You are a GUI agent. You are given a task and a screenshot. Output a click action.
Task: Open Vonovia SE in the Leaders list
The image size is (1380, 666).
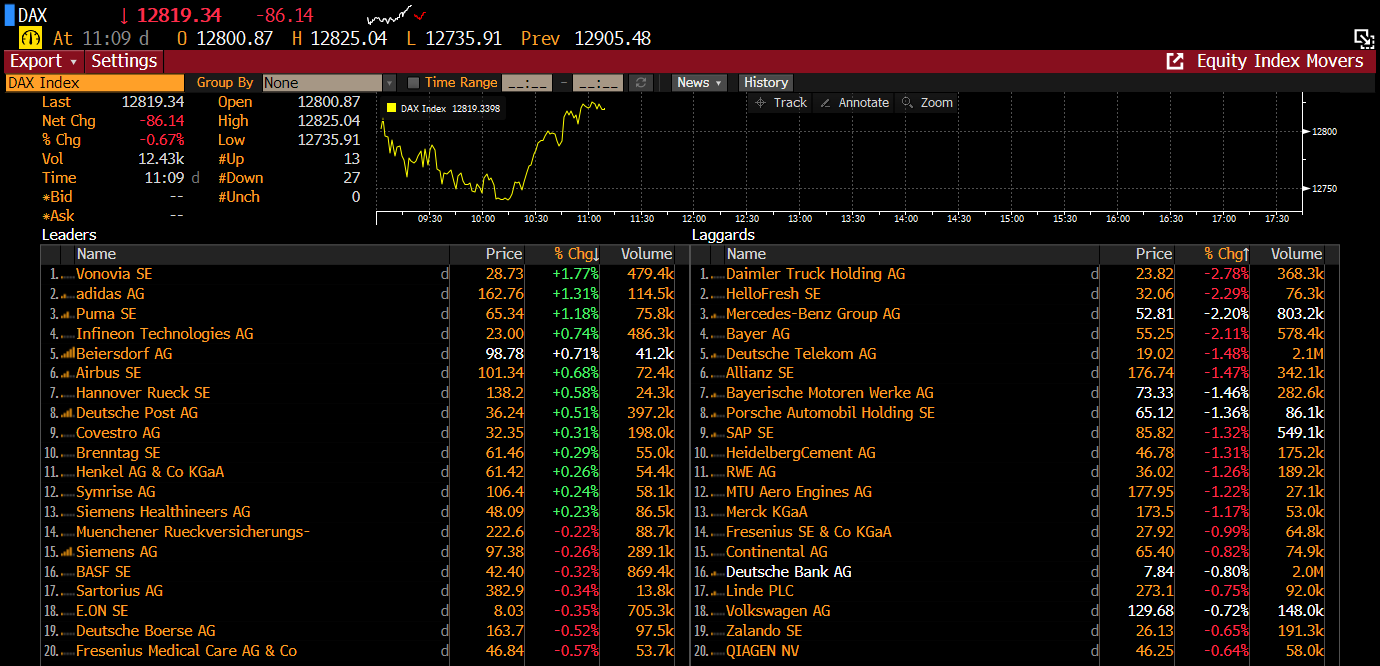click(x=114, y=274)
